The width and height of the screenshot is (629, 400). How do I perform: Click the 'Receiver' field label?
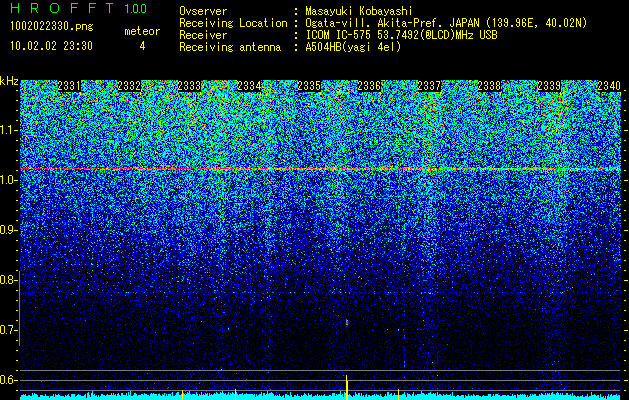tap(203, 35)
